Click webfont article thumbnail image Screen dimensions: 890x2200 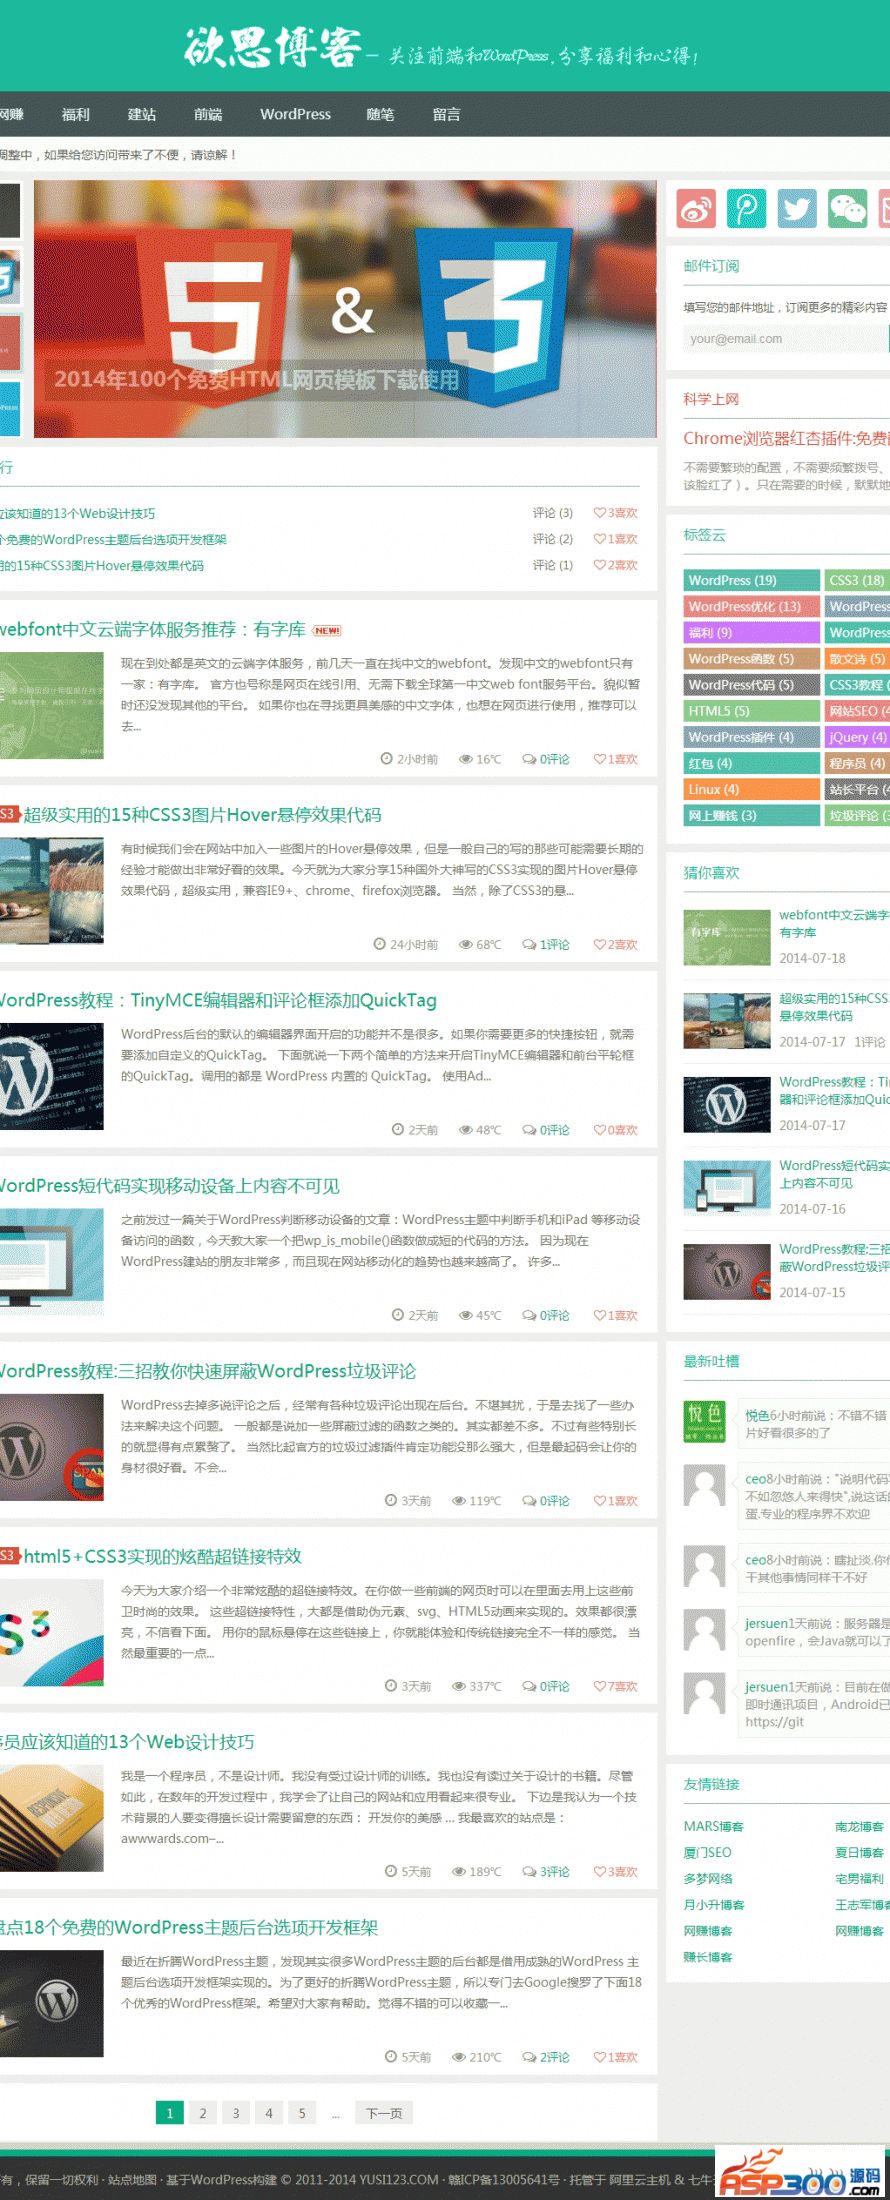pyautogui.click(x=52, y=706)
